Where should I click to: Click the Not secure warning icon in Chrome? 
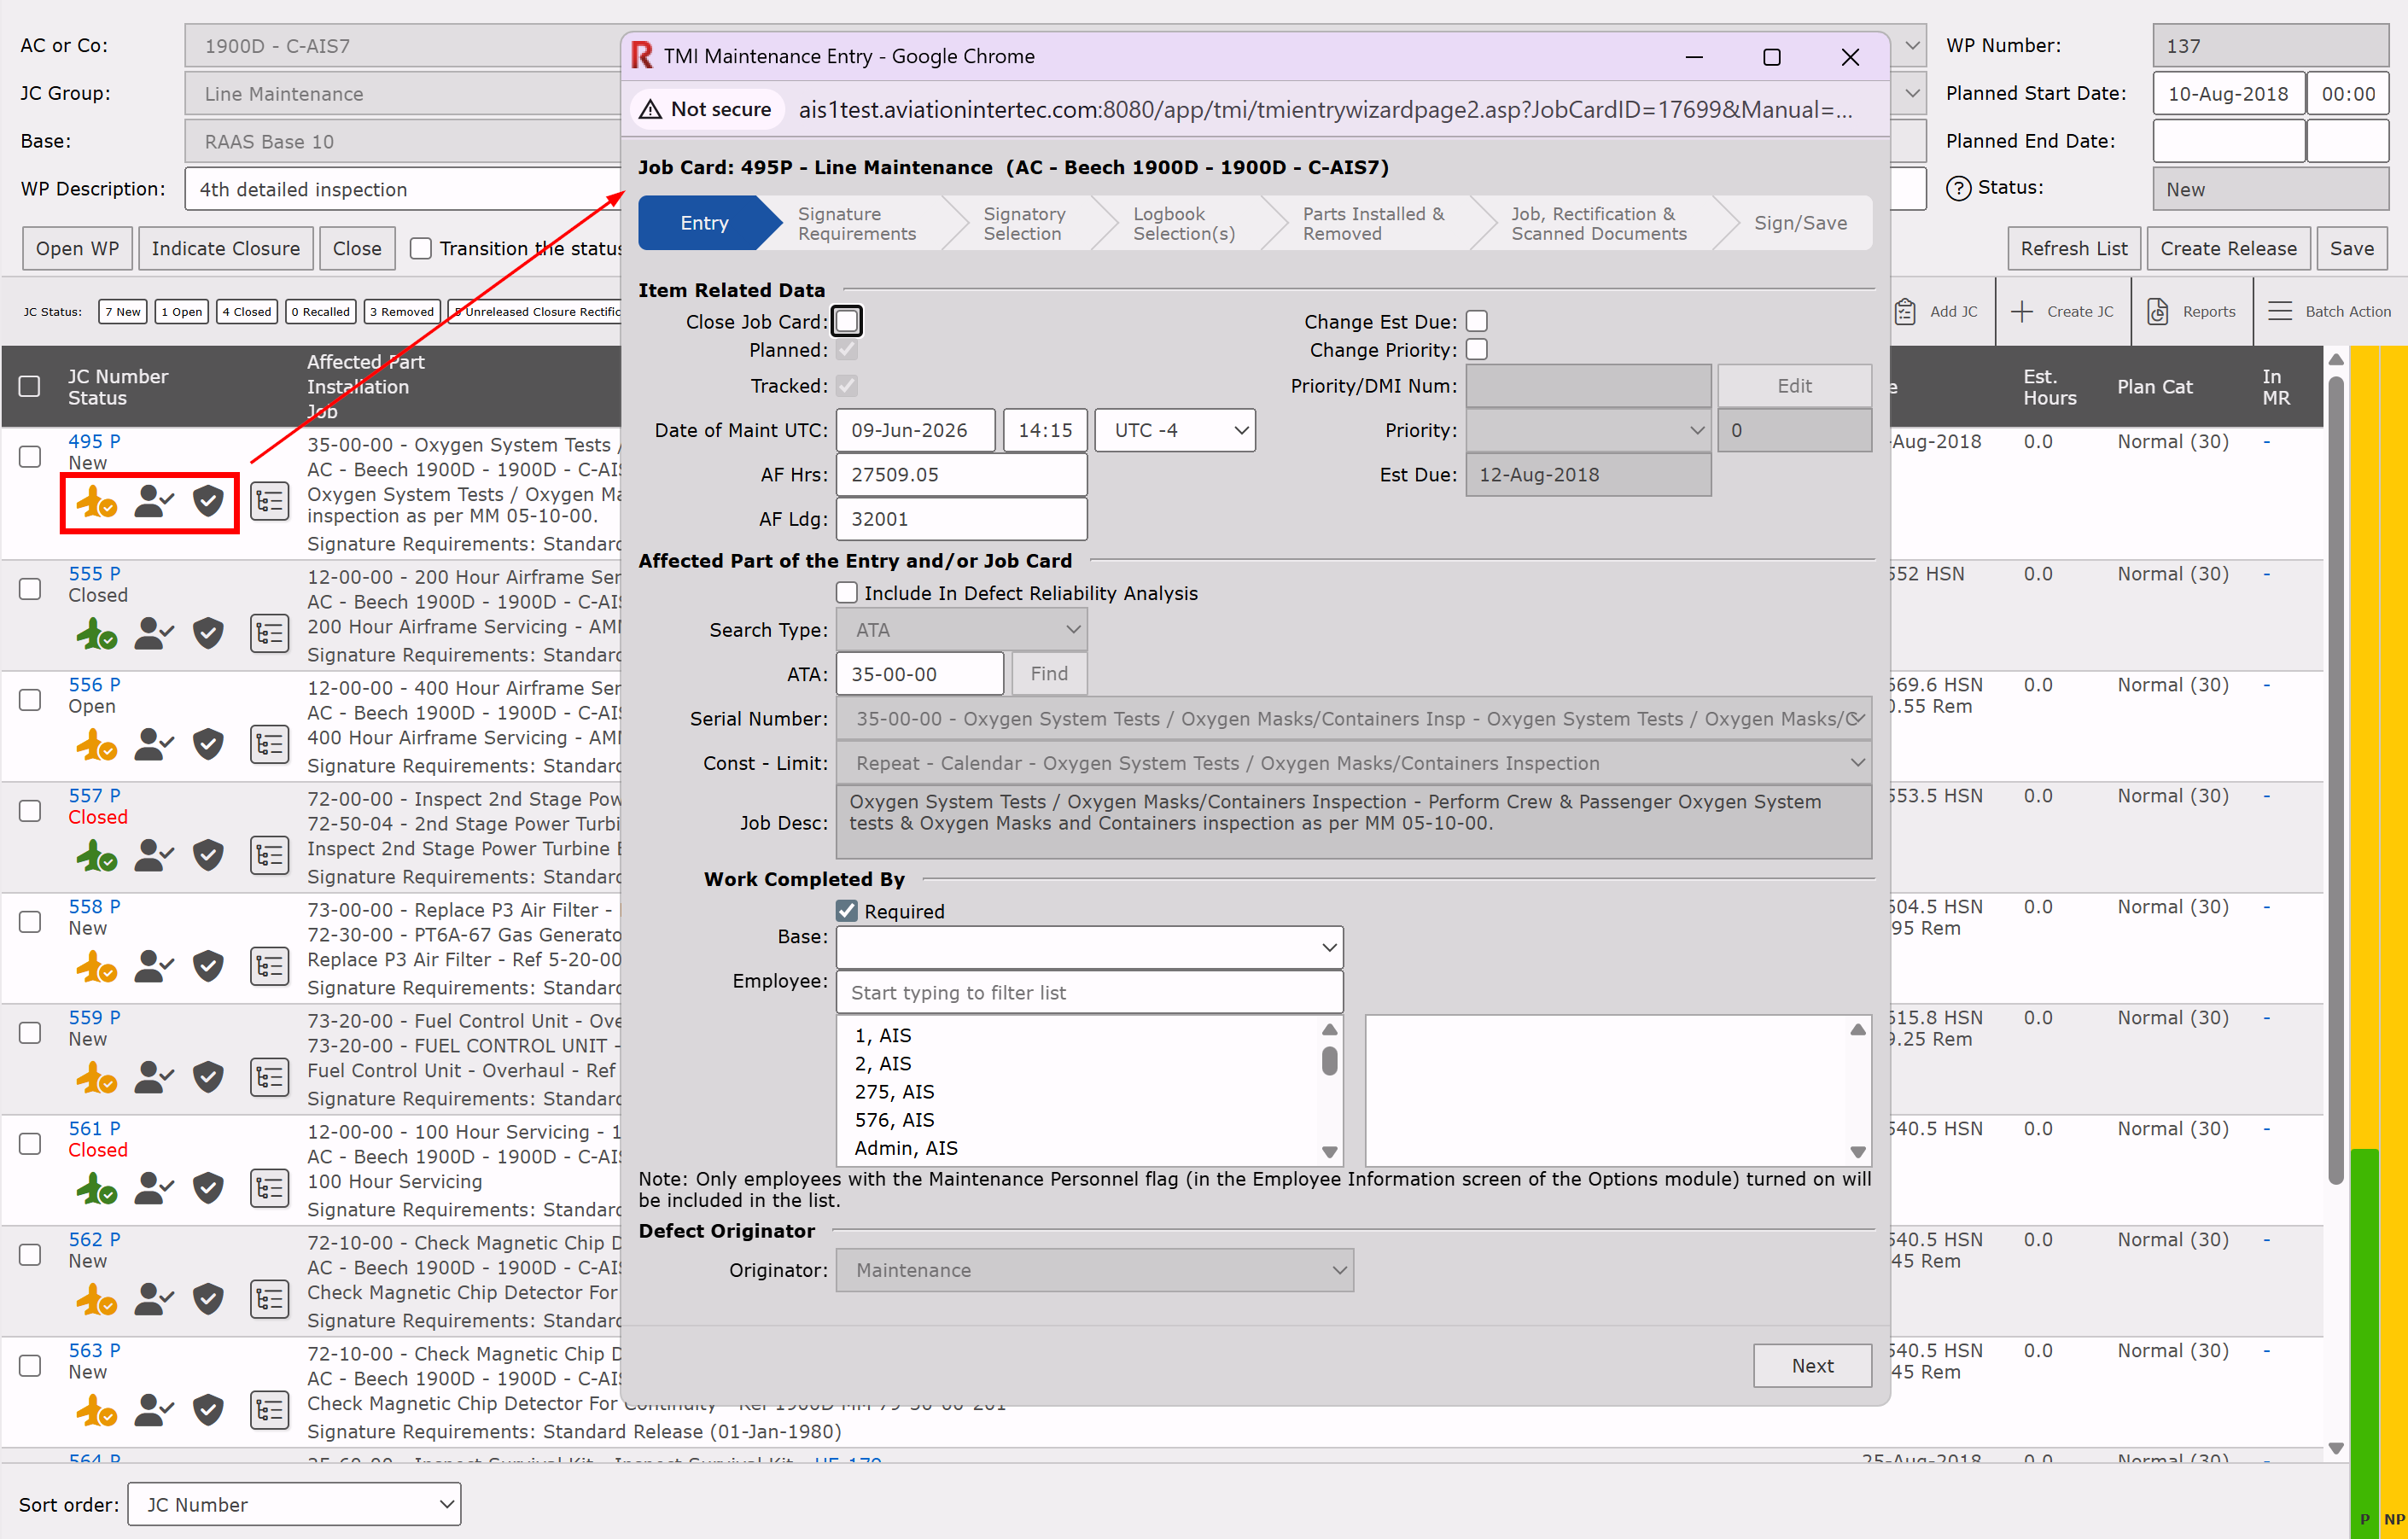point(650,109)
